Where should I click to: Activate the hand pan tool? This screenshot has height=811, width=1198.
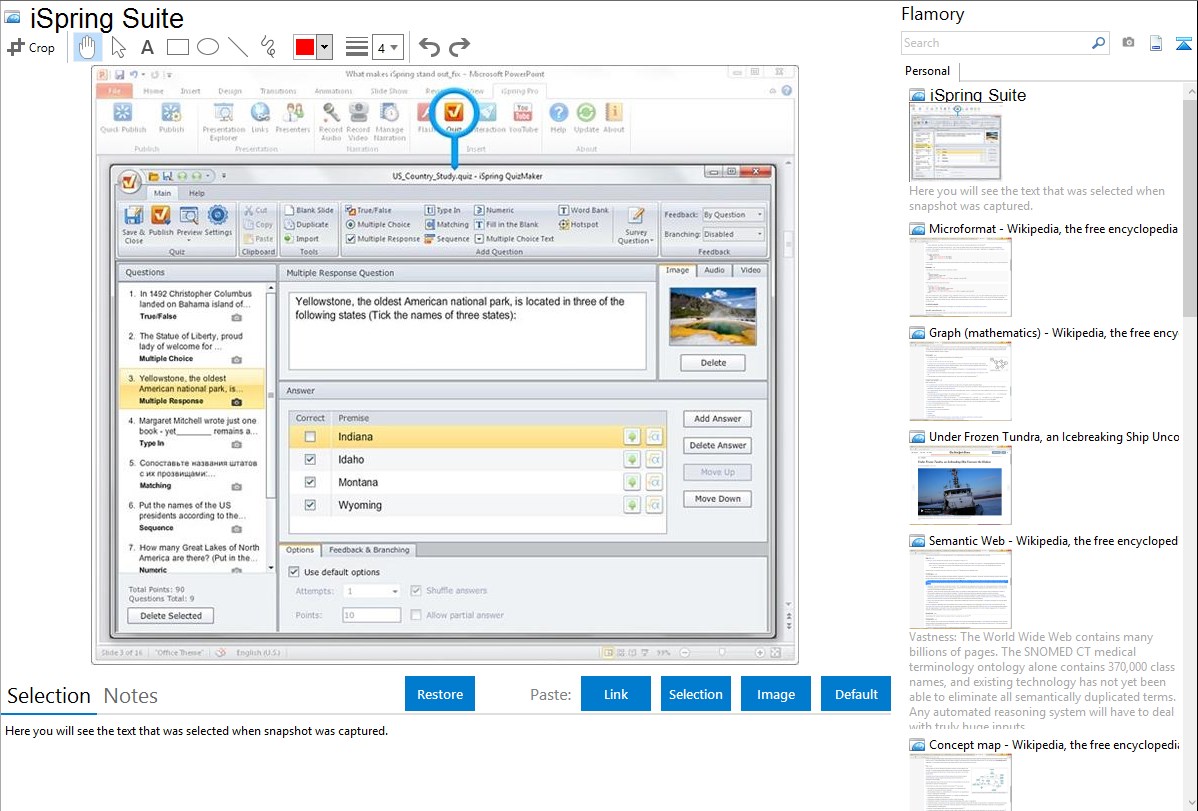[88, 47]
